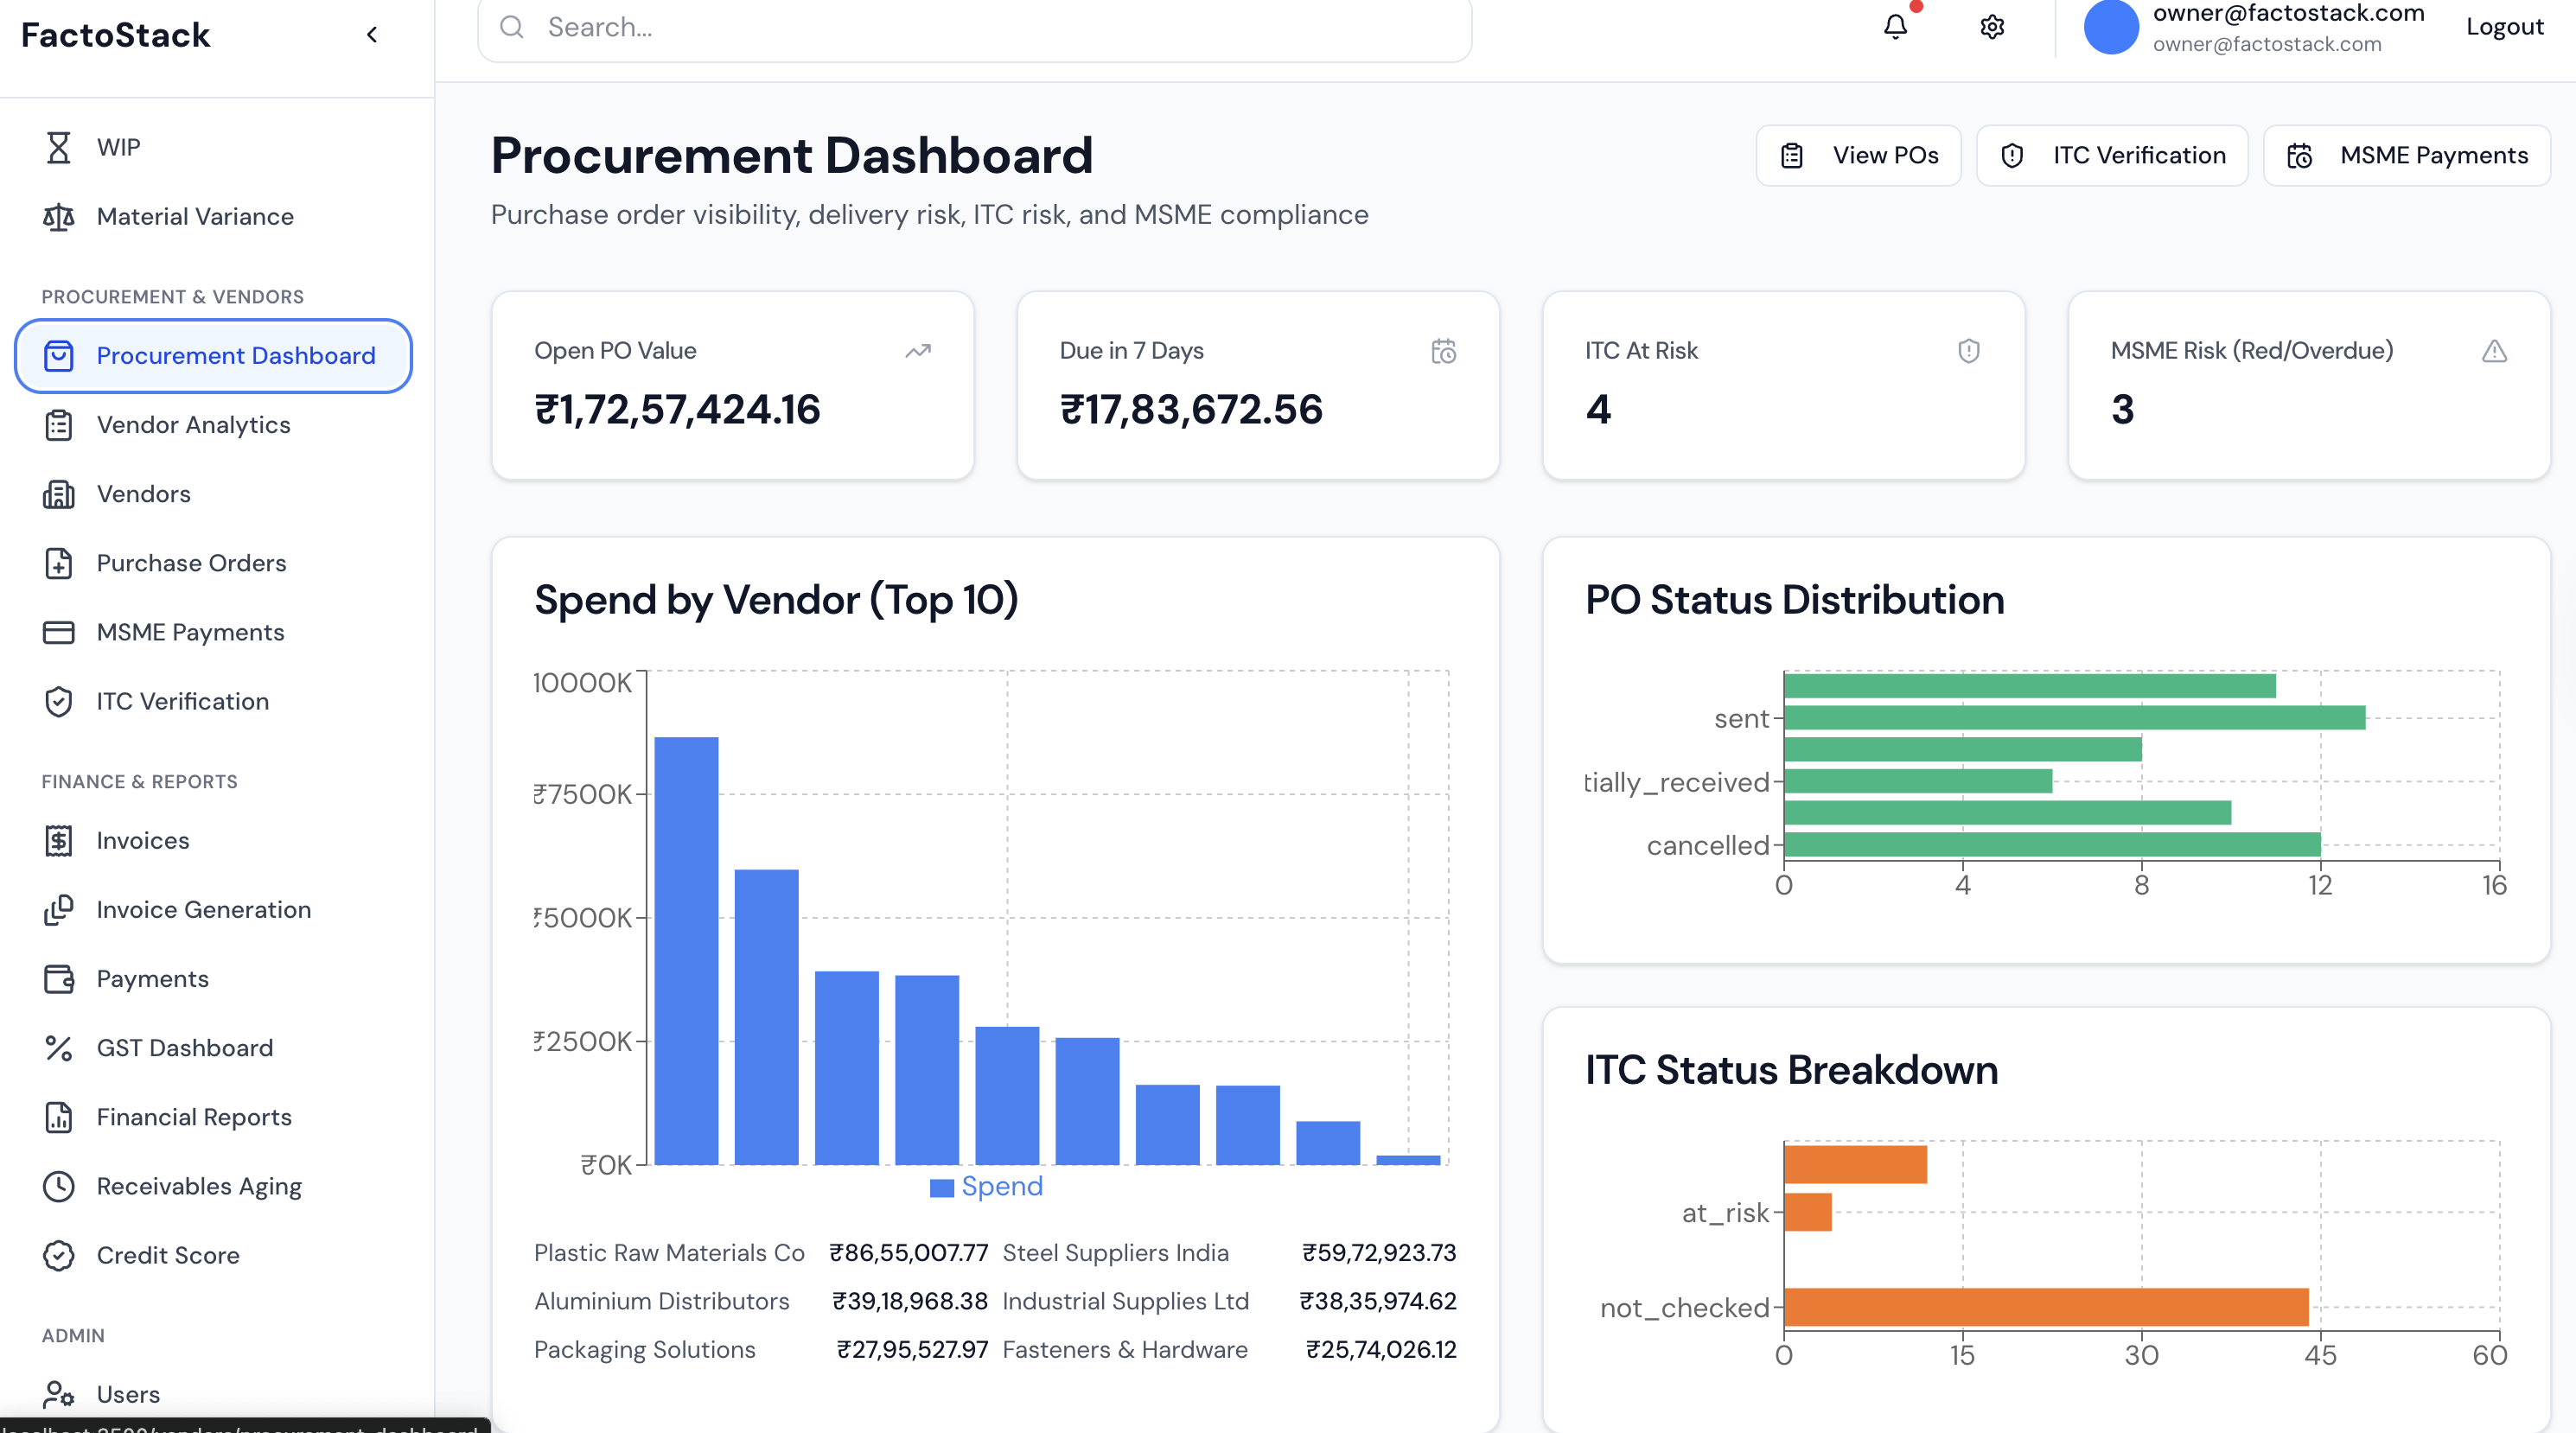Click inside the Search field
This screenshot has width=2576, height=1433.
[974, 27]
